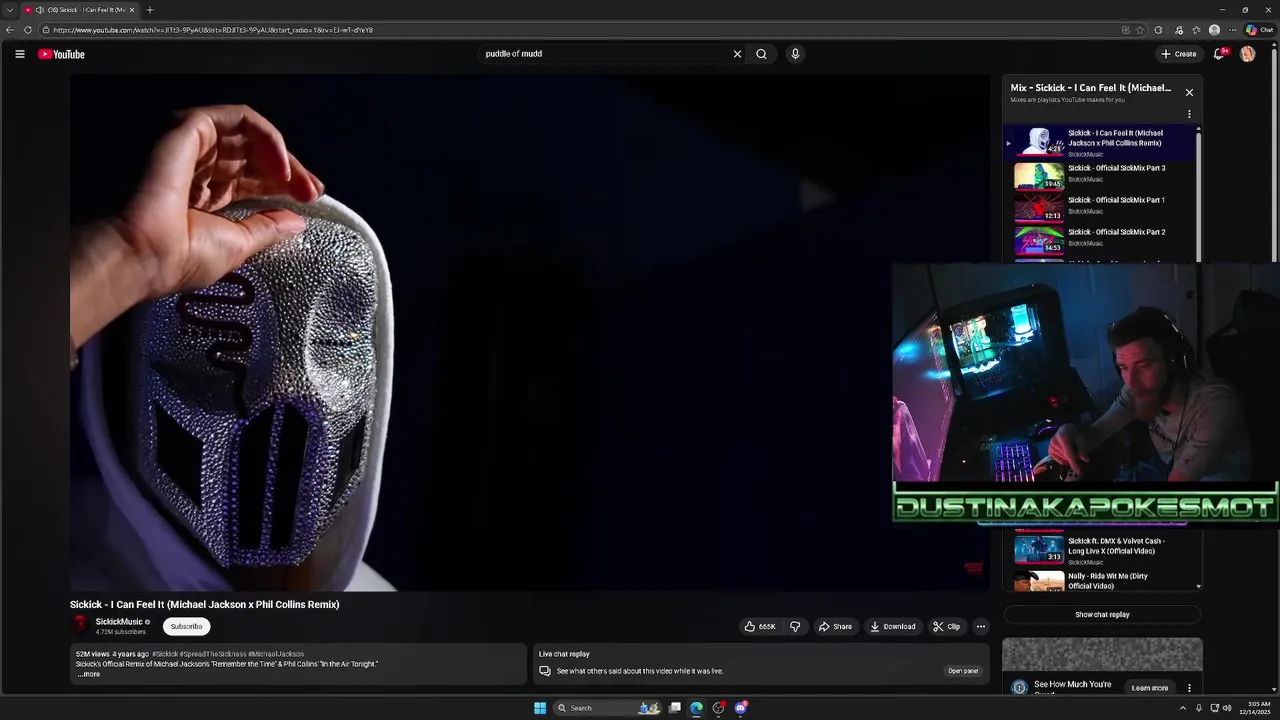This screenshot has height=720, width=1280.
Task: Open ad options three-dot menu
Action: pyautogui.click(x=1189, y=688)
